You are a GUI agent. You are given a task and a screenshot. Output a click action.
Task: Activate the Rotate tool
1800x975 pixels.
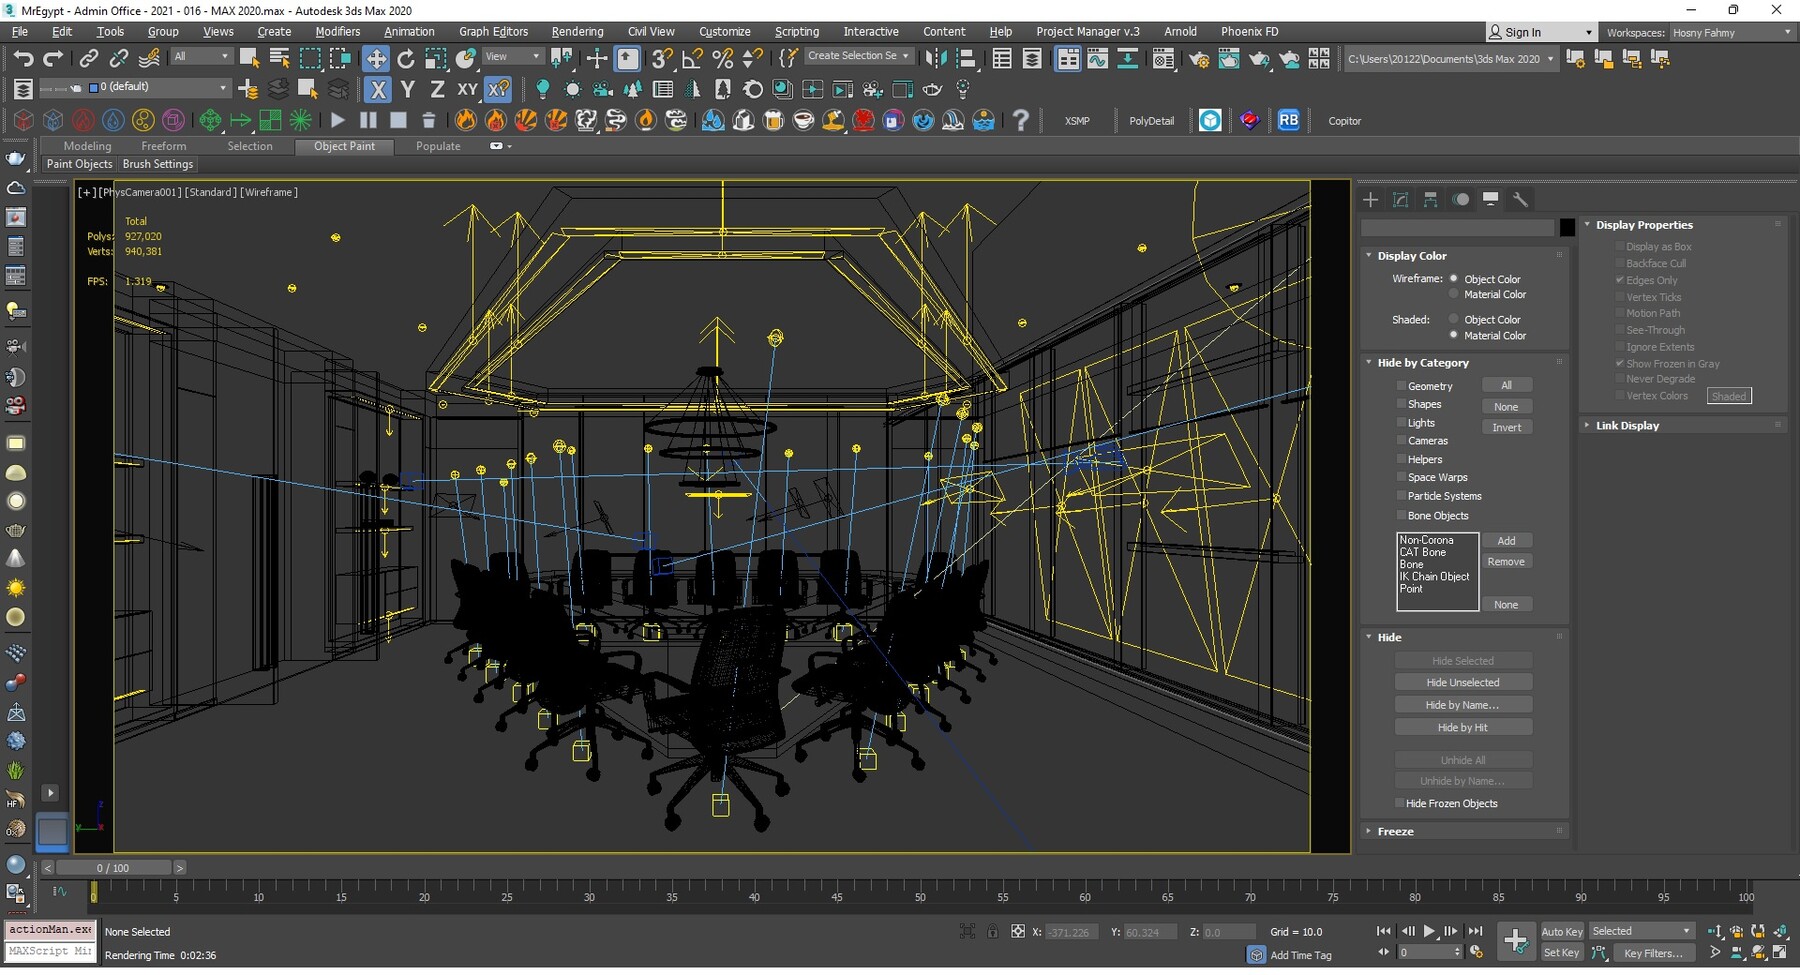point(405,59)
